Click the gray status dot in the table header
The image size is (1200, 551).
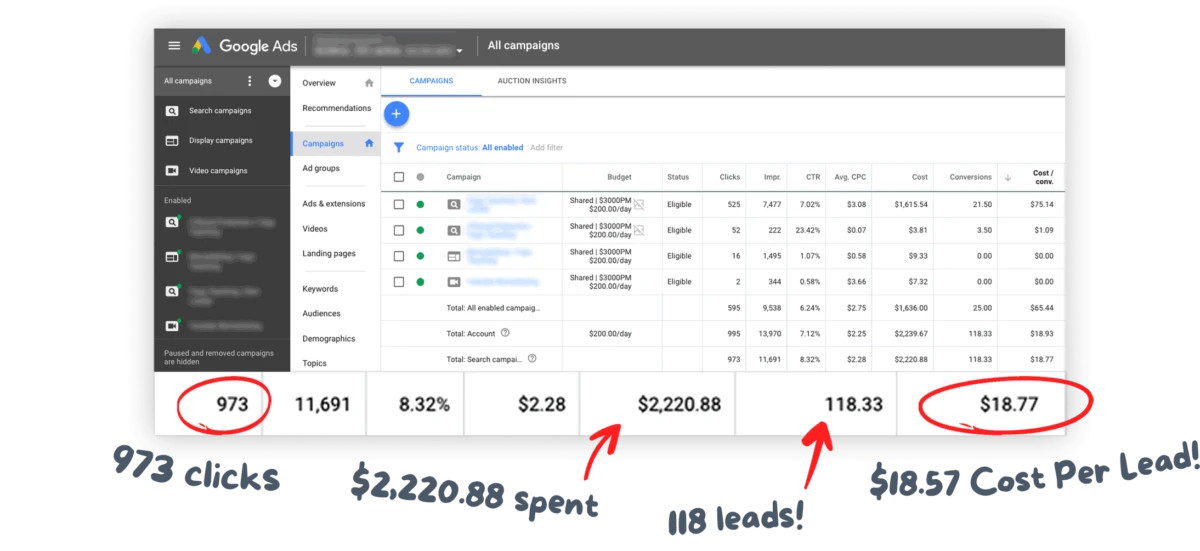point(420,177)
